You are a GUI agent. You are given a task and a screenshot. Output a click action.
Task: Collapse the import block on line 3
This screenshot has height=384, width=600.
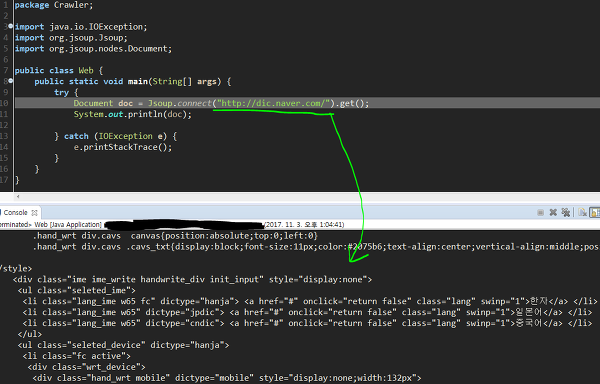click(11, 26)
